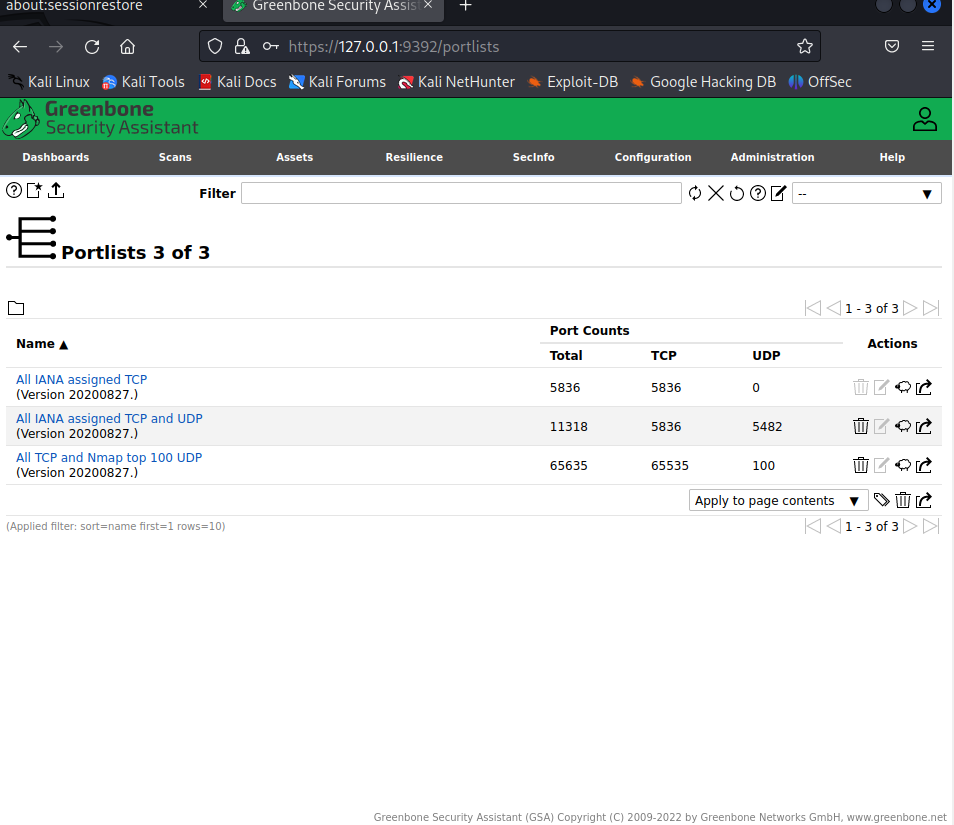Image resolution: width=954 pixels, height=825 pixels.
Task: Bookmark this page with the star icon
Action: (804, 46)
